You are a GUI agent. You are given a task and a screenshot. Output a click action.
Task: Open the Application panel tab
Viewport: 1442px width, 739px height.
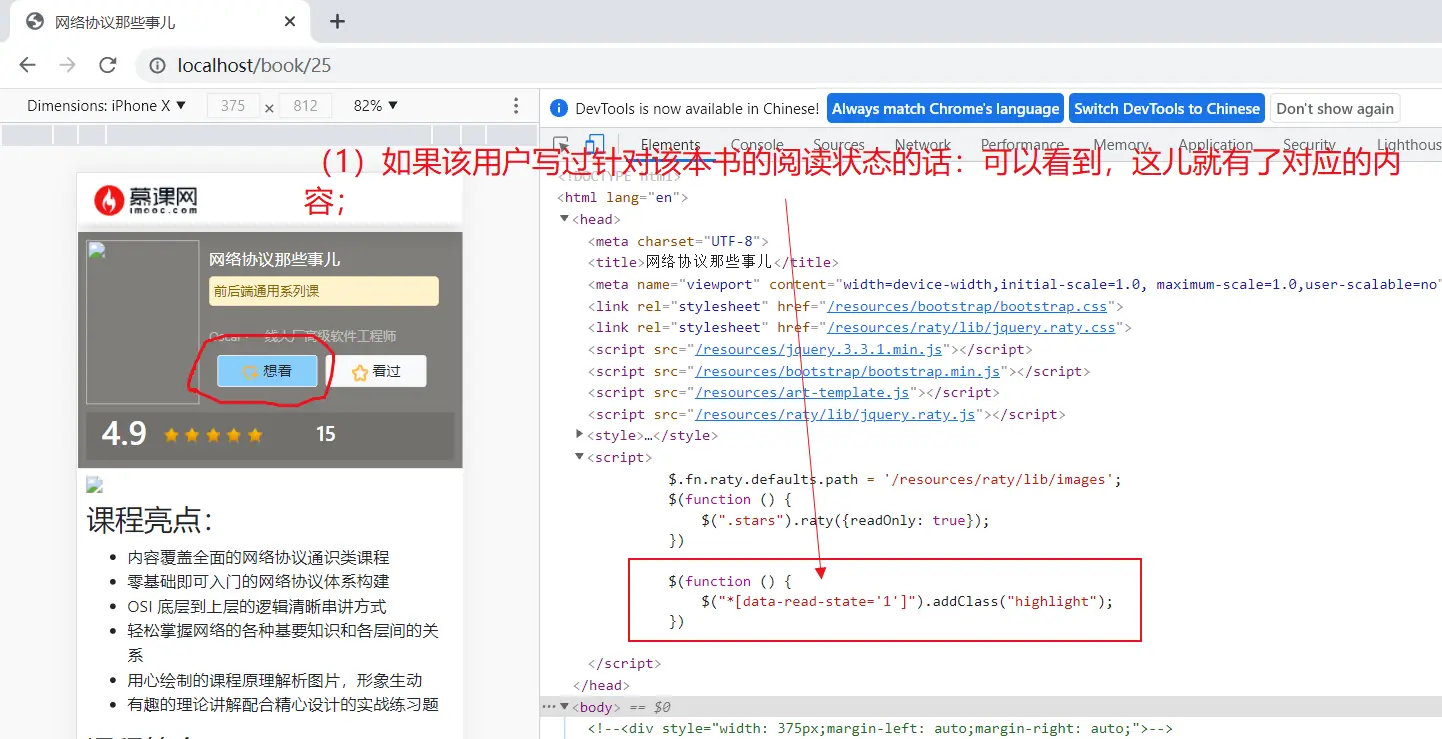1216,145
